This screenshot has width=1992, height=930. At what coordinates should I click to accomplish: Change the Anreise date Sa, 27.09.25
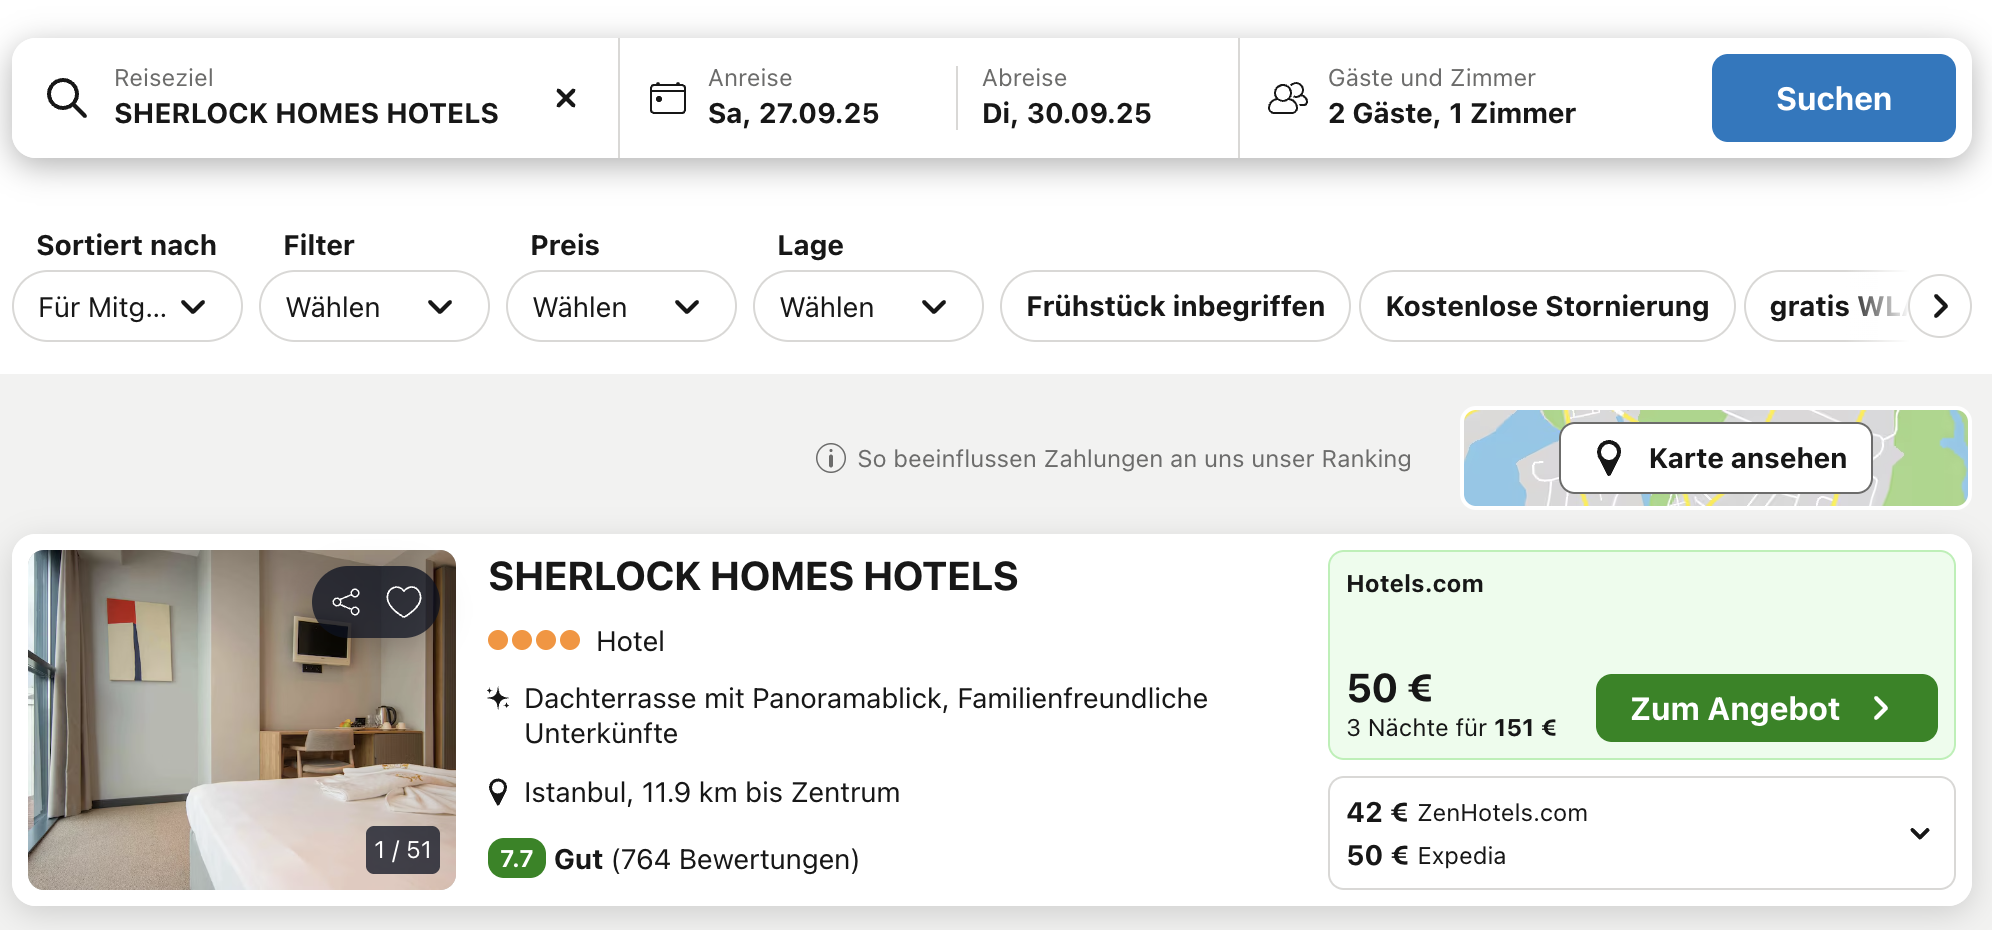tap(793, 98)
